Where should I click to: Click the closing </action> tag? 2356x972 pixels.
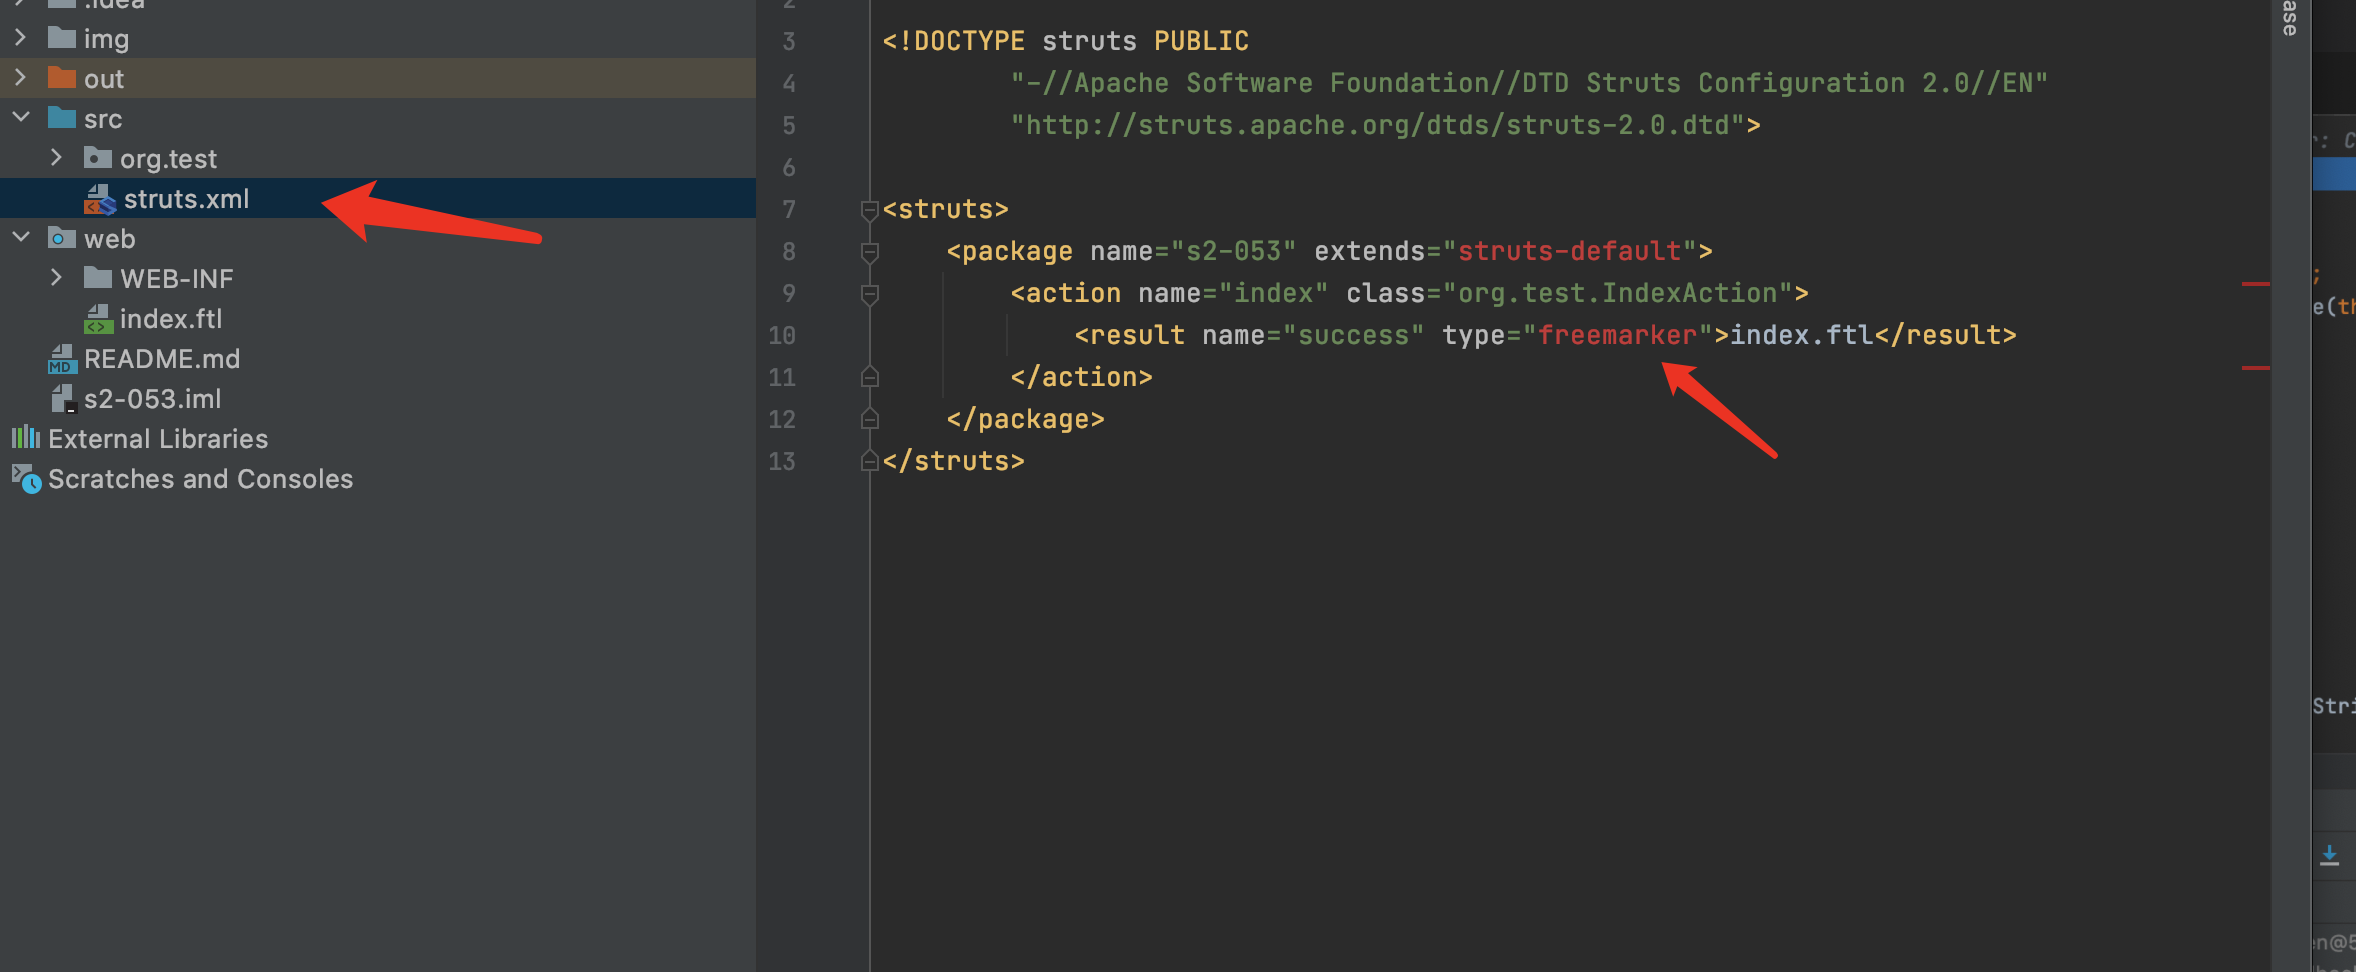click(1082, 377)
